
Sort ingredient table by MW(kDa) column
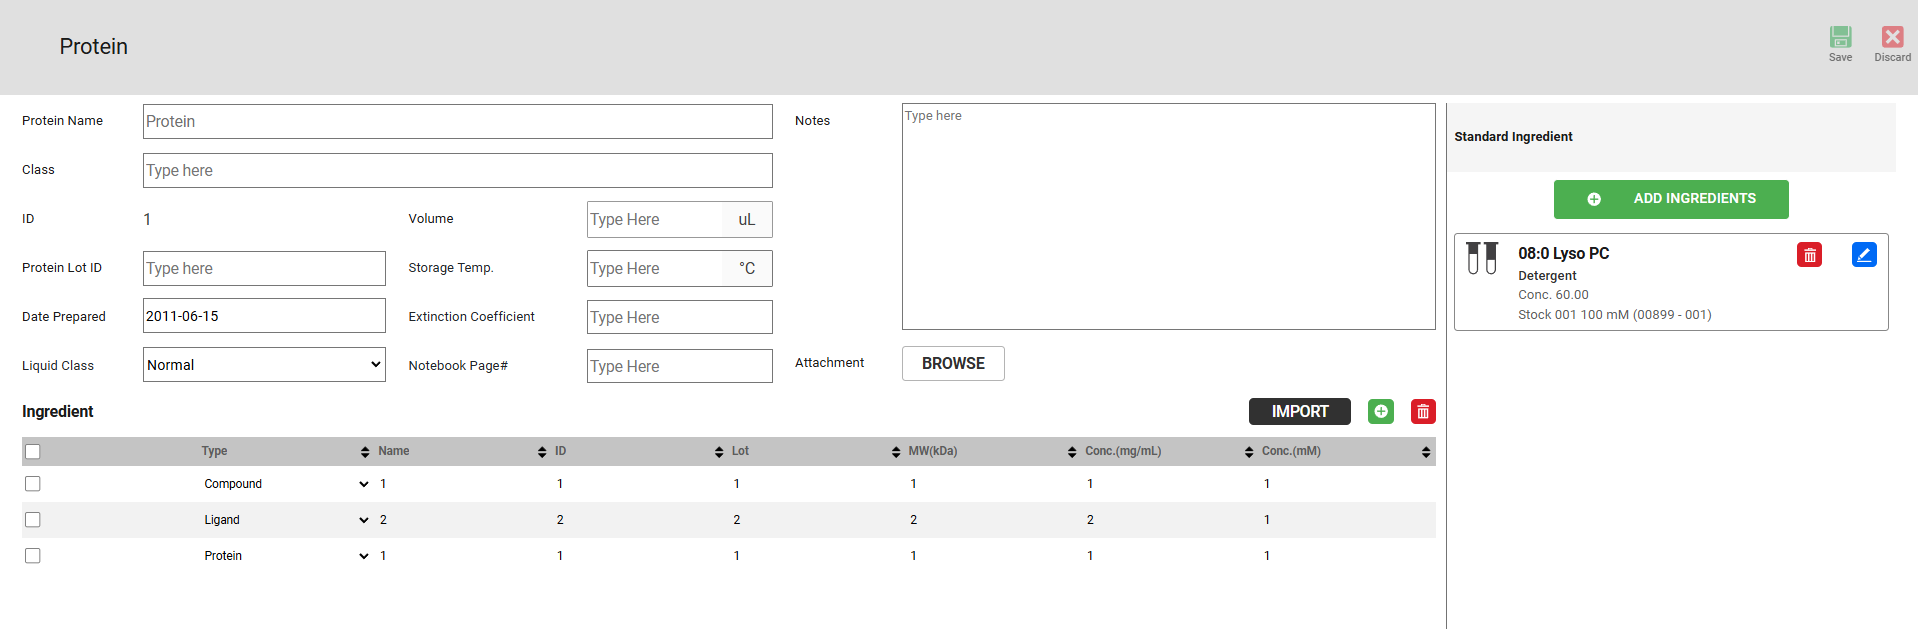(1072, 452)
